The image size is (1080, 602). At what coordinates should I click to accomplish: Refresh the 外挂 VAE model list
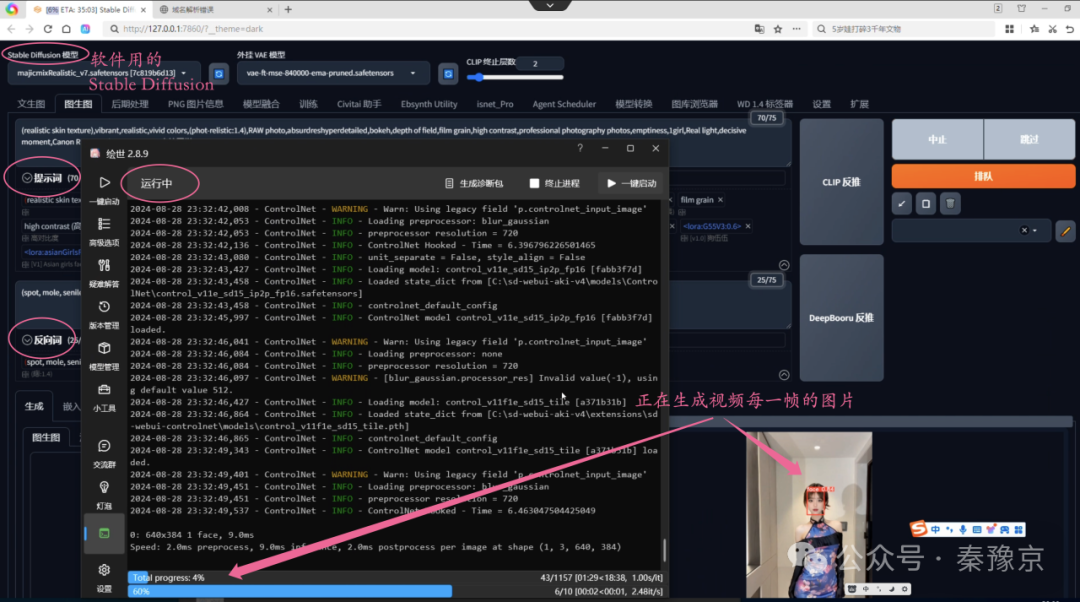coord(448,74)
